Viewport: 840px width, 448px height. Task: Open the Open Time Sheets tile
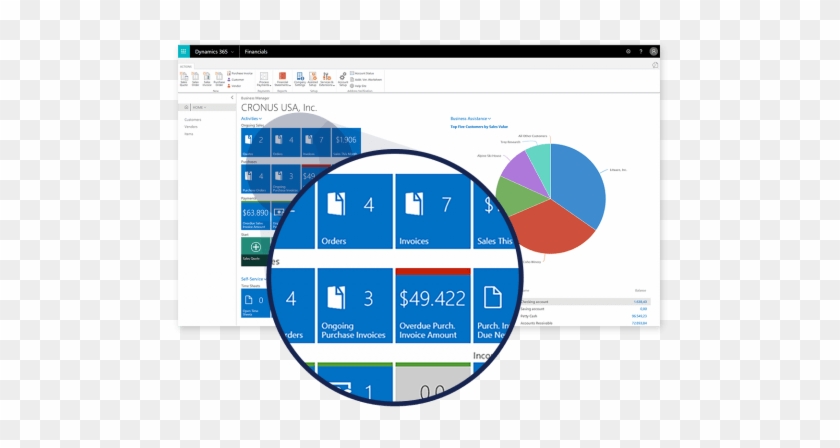point(254,303)
